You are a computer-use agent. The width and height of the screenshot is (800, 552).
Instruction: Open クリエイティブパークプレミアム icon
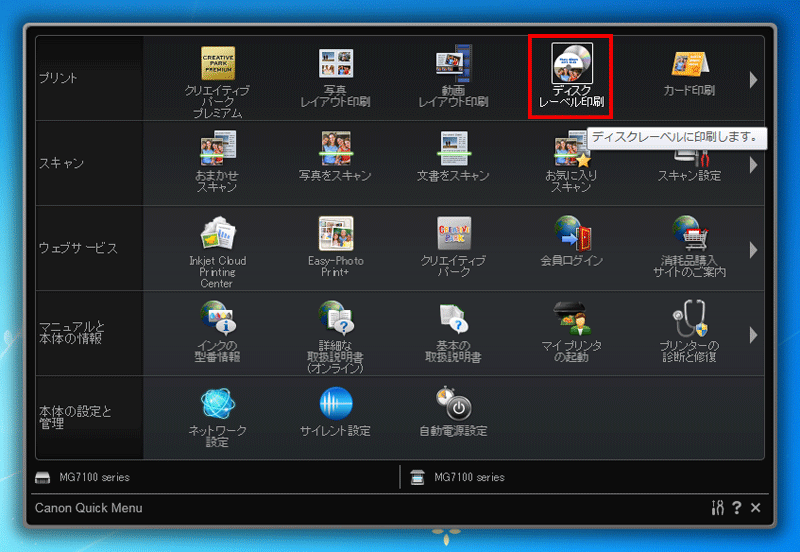click(x=217, y=81)
